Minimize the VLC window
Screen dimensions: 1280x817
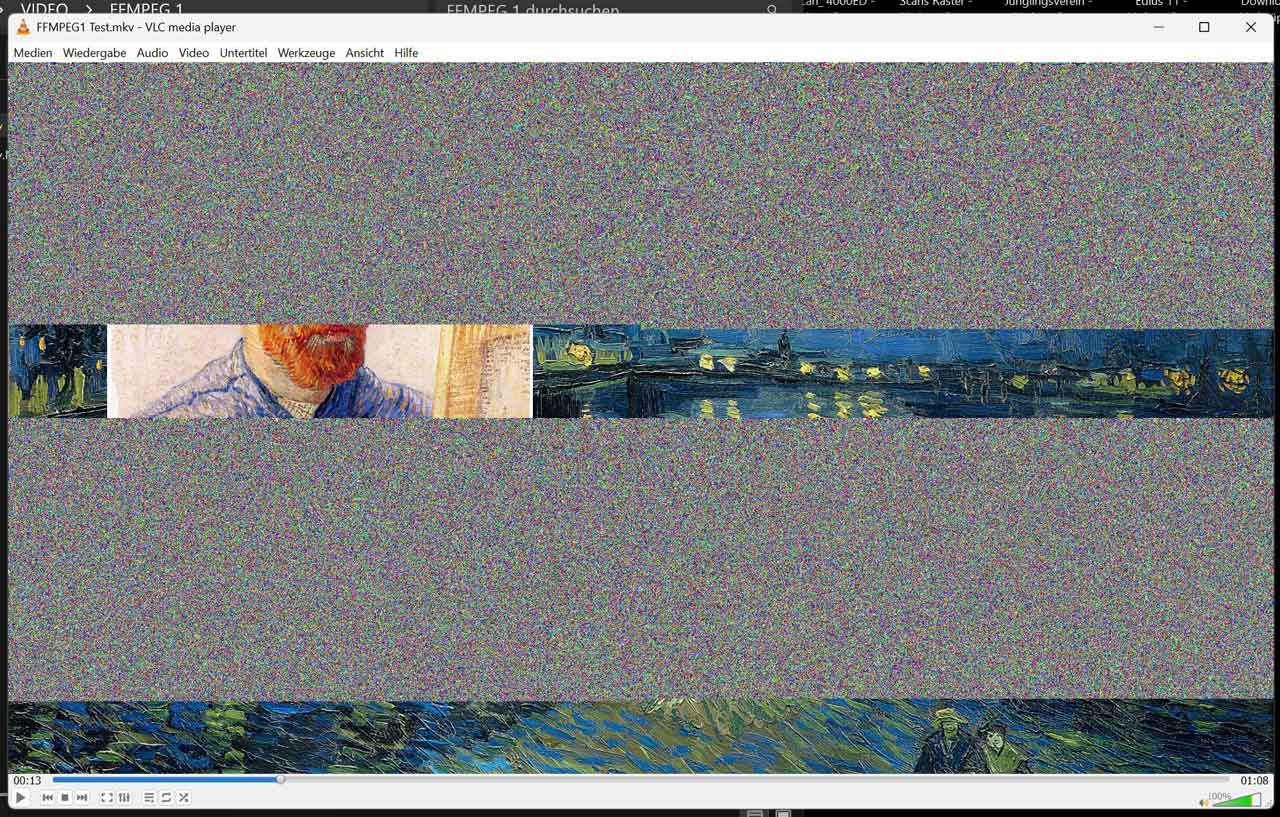tap(1159, 27)
